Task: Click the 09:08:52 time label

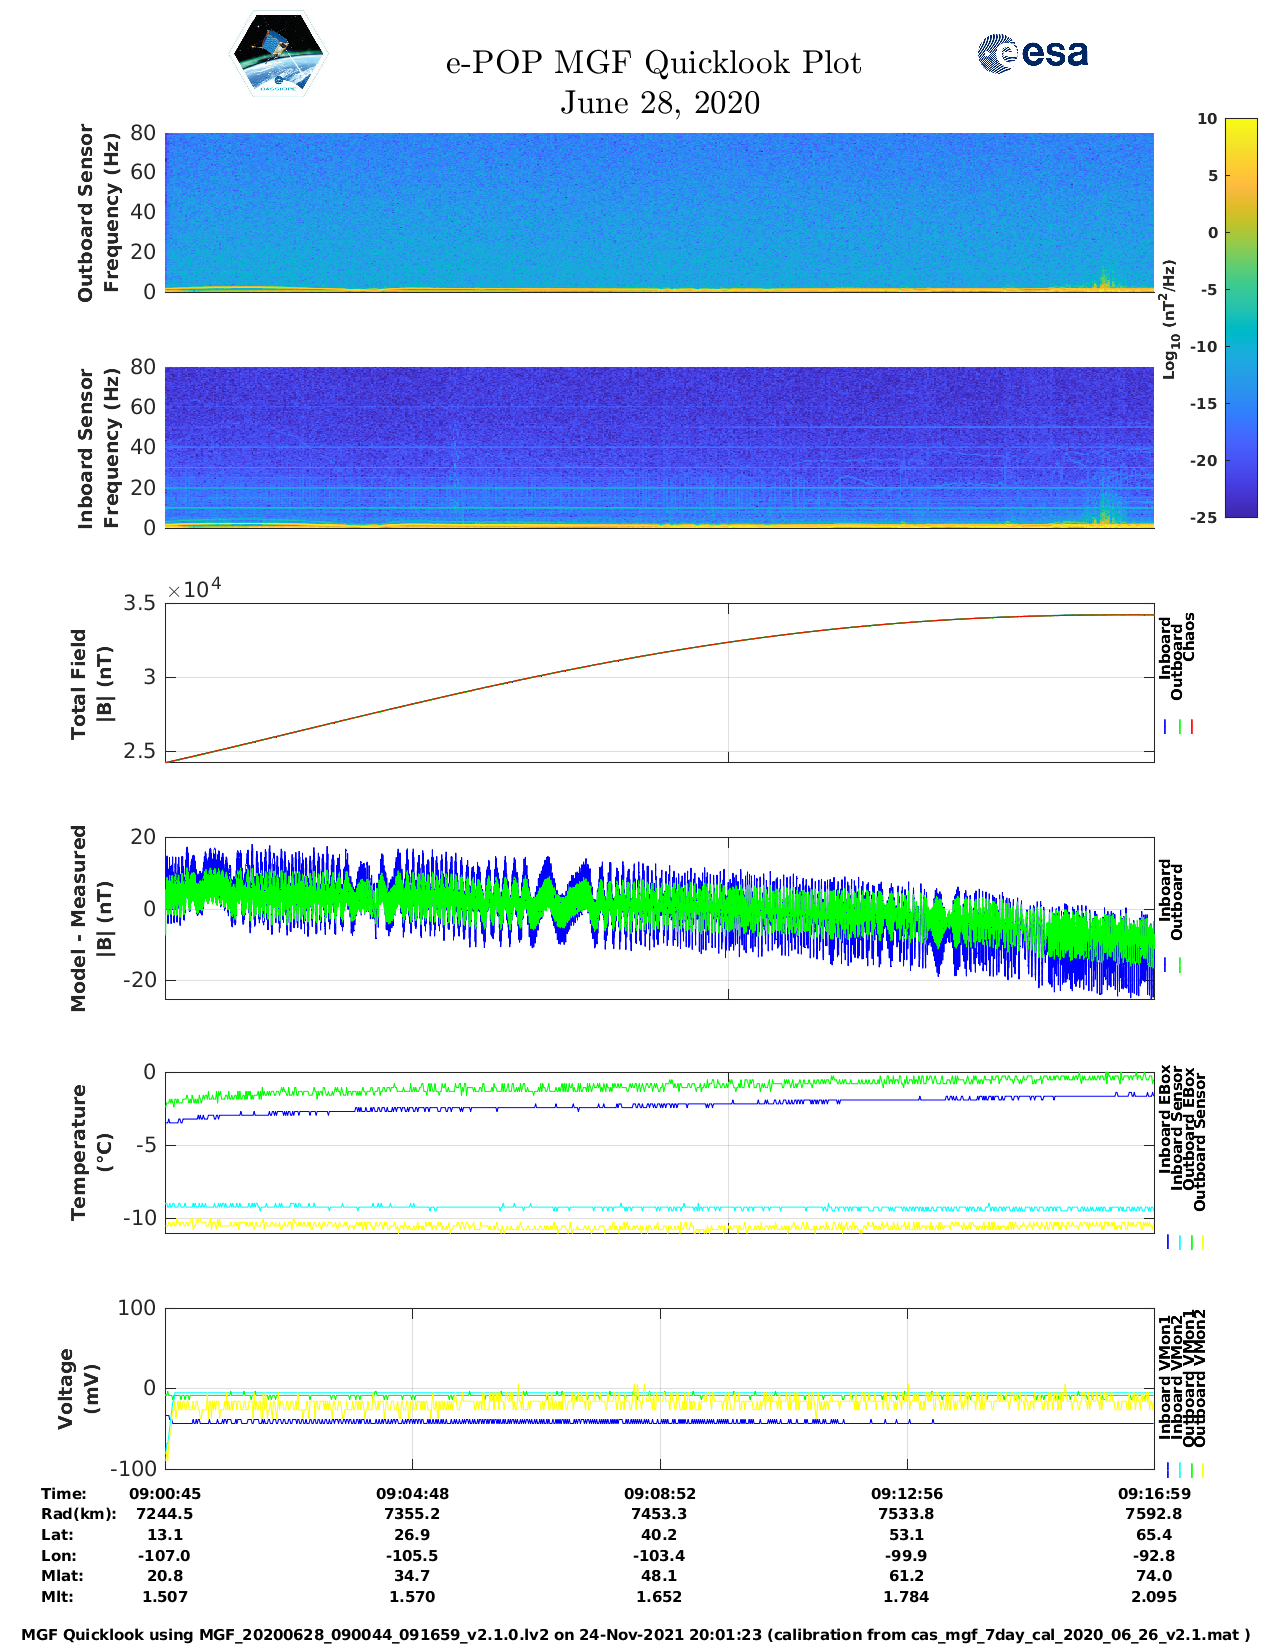Action: coord(659,1493)
